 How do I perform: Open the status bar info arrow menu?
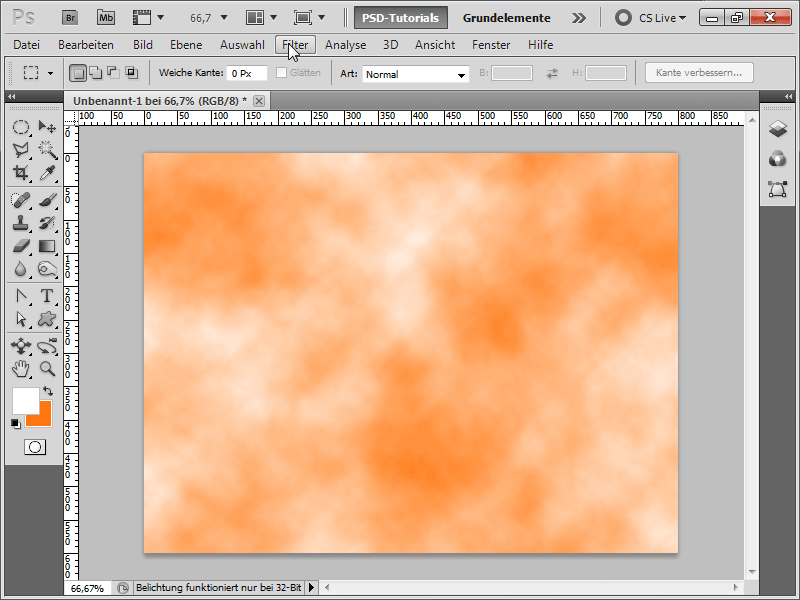point(311,588)
